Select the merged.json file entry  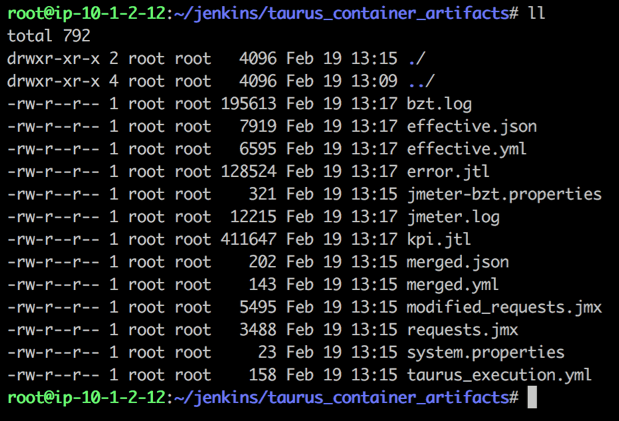pyautogui.click(x=458, y=262)
